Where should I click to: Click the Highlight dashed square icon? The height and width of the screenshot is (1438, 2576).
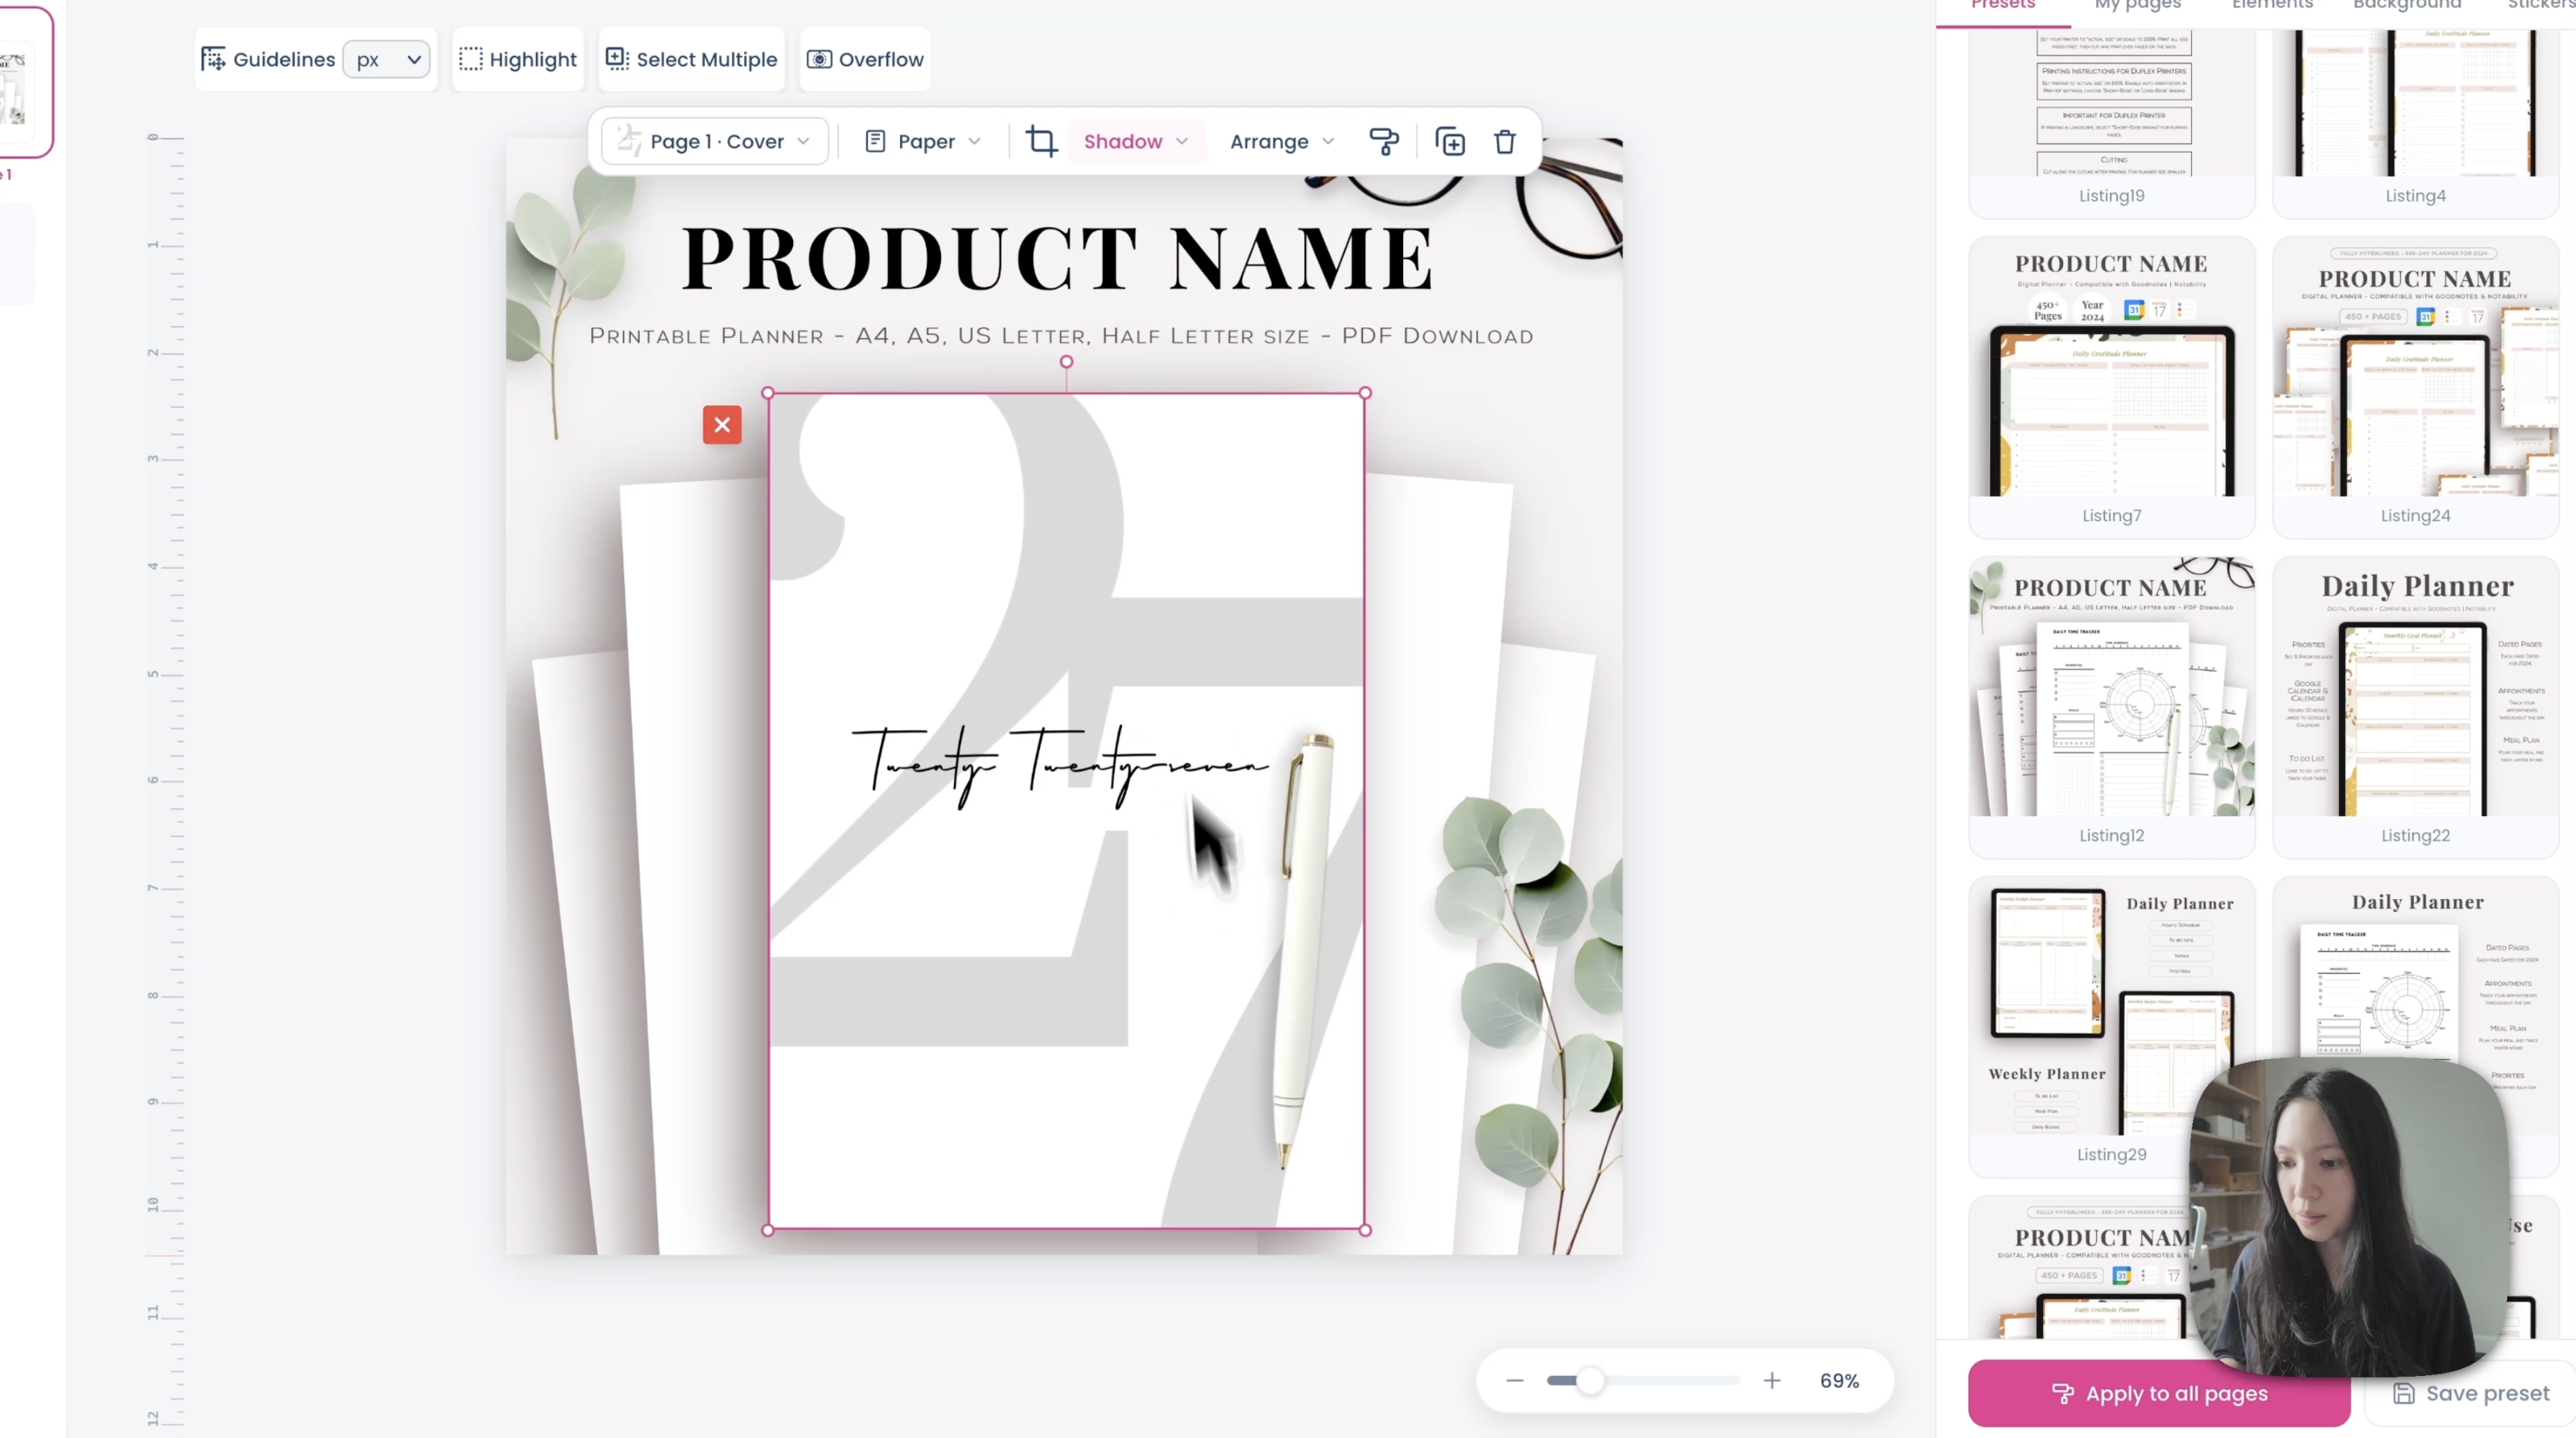pos(470,59)
